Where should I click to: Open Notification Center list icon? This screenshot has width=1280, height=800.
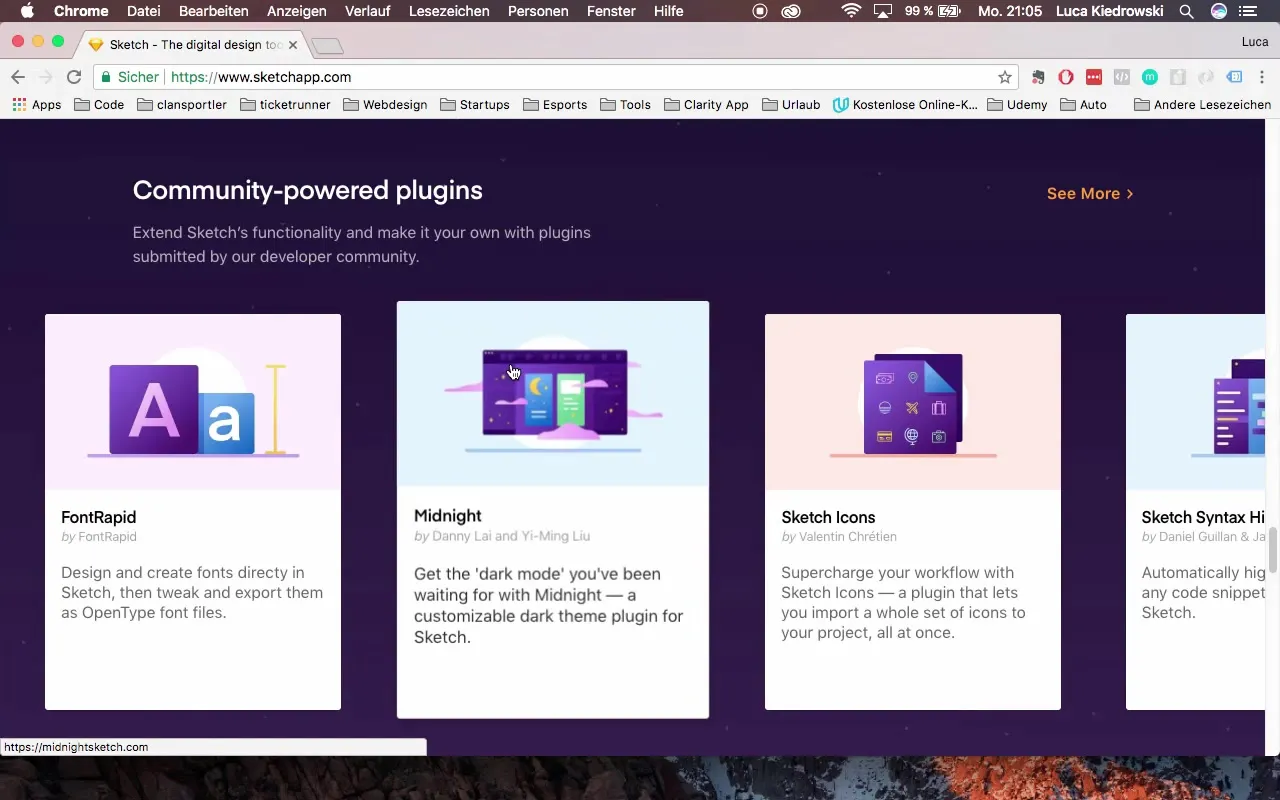pos(1249,11)
